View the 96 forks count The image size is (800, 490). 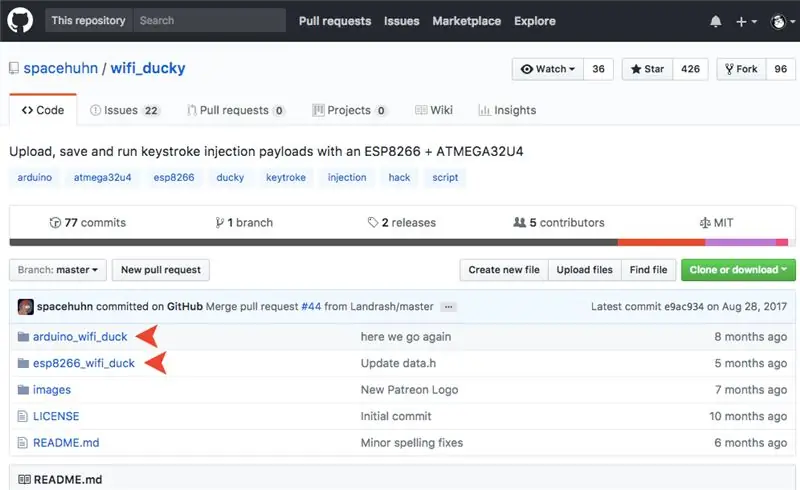point(781,69)
